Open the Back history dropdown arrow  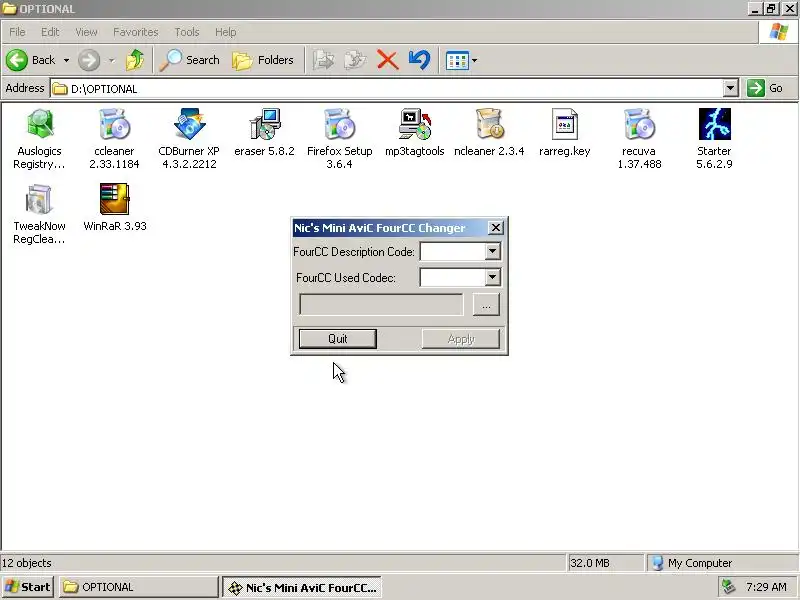[x=66, y=60]
